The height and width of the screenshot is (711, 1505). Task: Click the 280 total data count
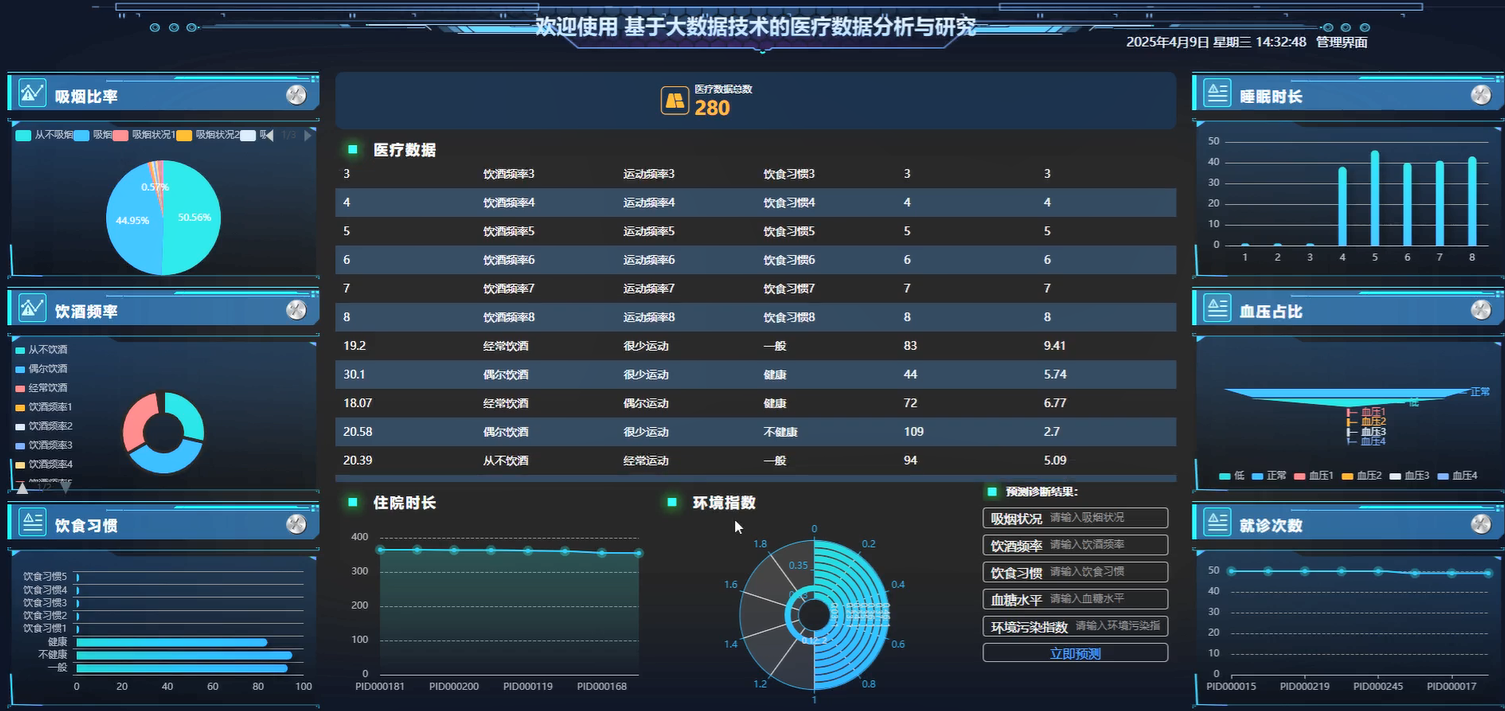[x=712, y=108]
